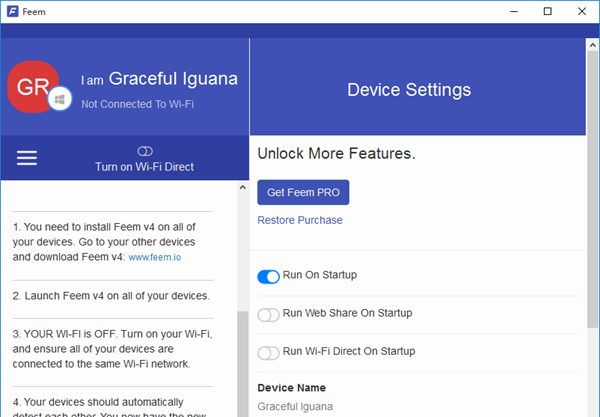Click the Windows badge on the avatar
The height and width of the screenshot is (417, 600).
[60, 99]
